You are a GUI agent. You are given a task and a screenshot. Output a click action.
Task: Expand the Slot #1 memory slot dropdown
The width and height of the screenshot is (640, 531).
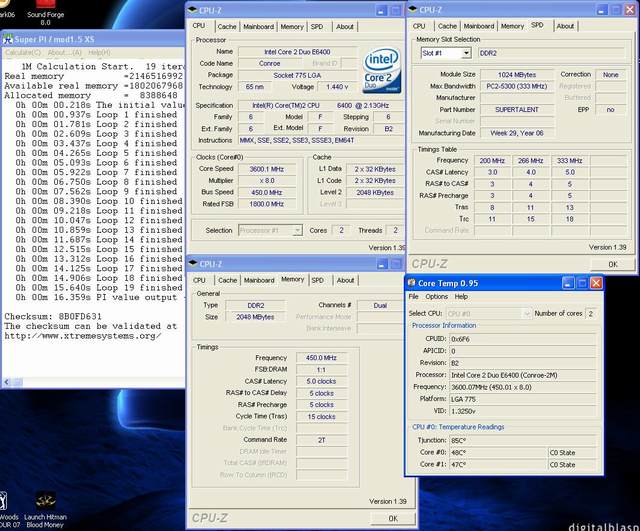point(466,53)
